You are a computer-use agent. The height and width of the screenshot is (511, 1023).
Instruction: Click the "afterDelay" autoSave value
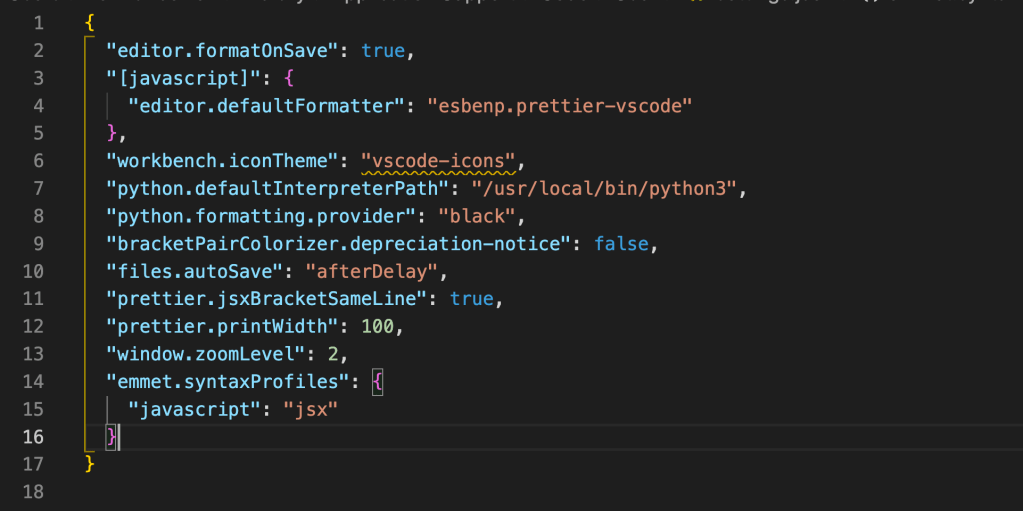coord(368,271)
